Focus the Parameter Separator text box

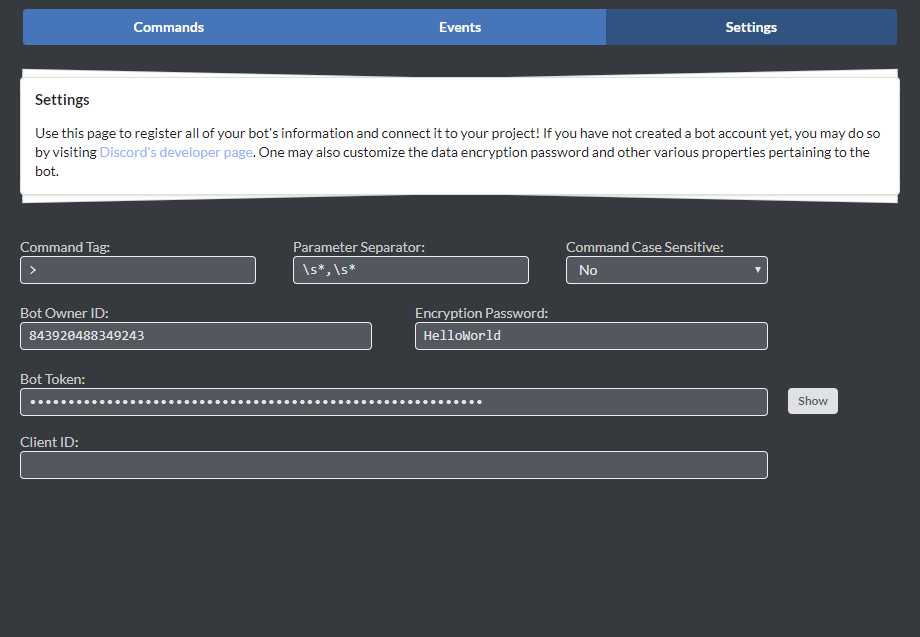410,270
